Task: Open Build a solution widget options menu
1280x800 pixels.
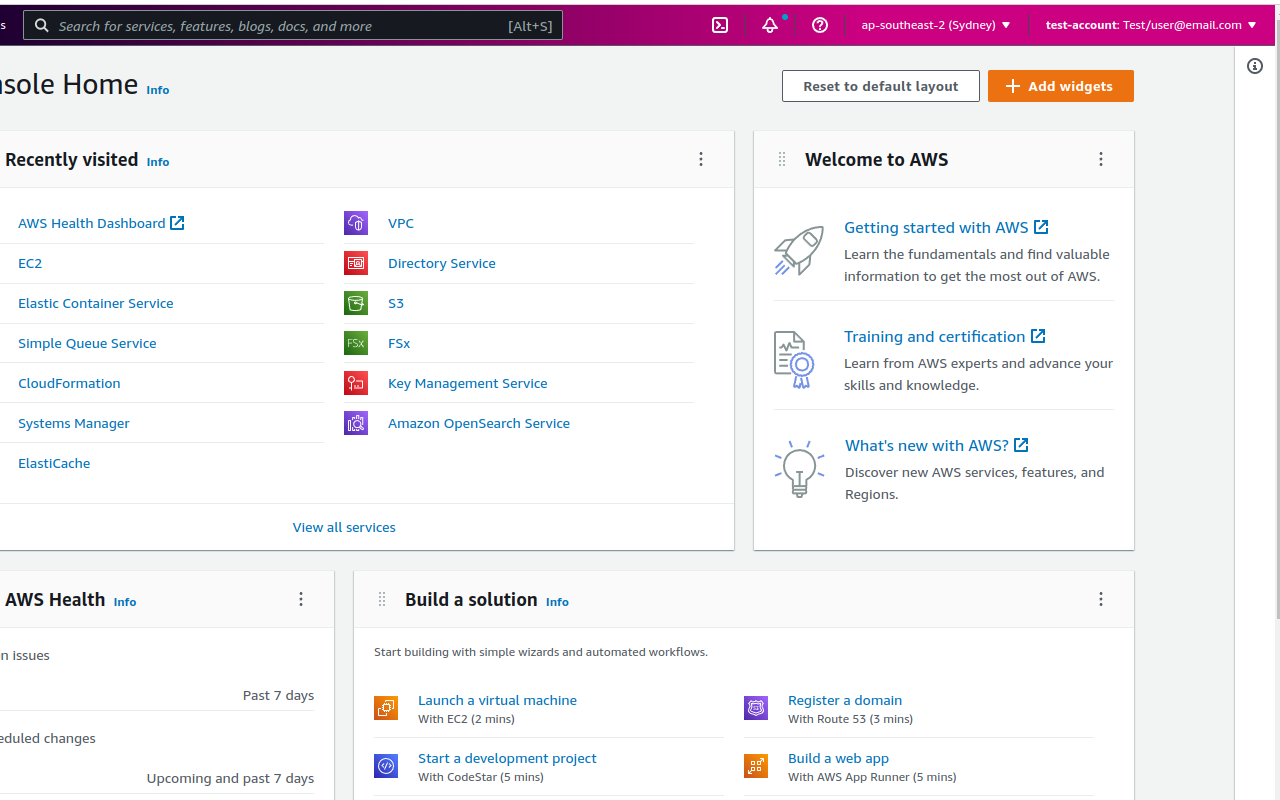Action: pyautogui.click(x=1101, y=599)
